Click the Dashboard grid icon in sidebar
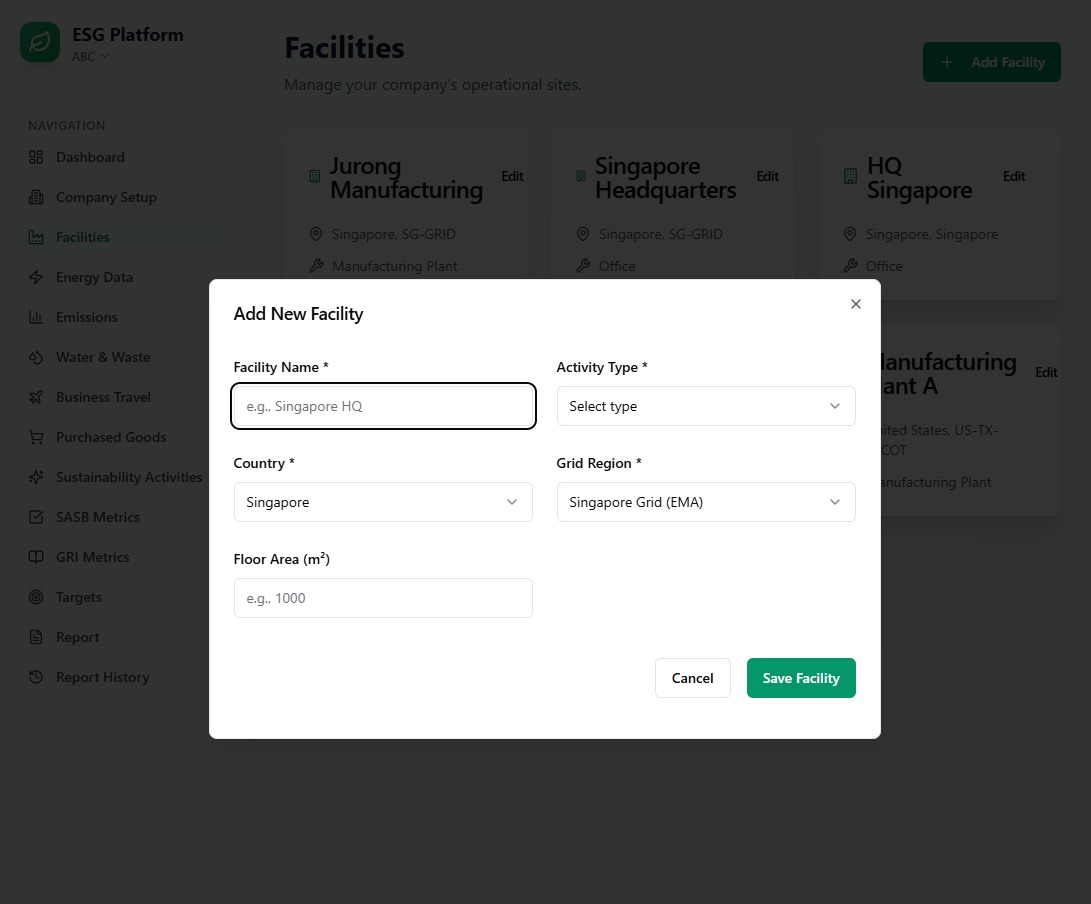Image resolution: width=1091 pixels, height=904 pixels. (x=36, y=157)
